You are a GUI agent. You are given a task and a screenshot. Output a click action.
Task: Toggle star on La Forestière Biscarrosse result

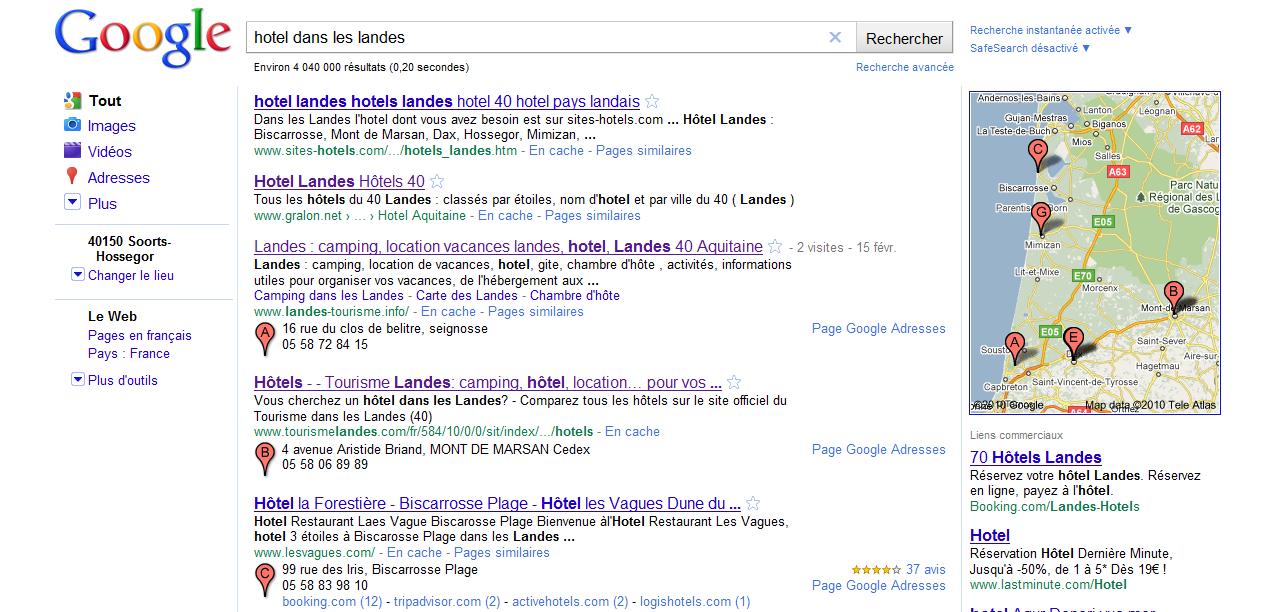(754, 504)
